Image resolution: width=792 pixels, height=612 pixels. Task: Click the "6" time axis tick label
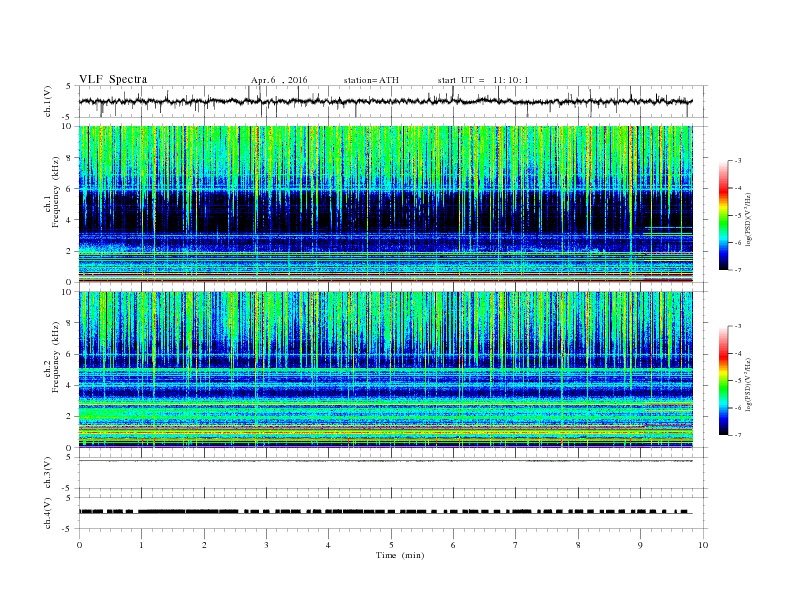click(453, 545)
